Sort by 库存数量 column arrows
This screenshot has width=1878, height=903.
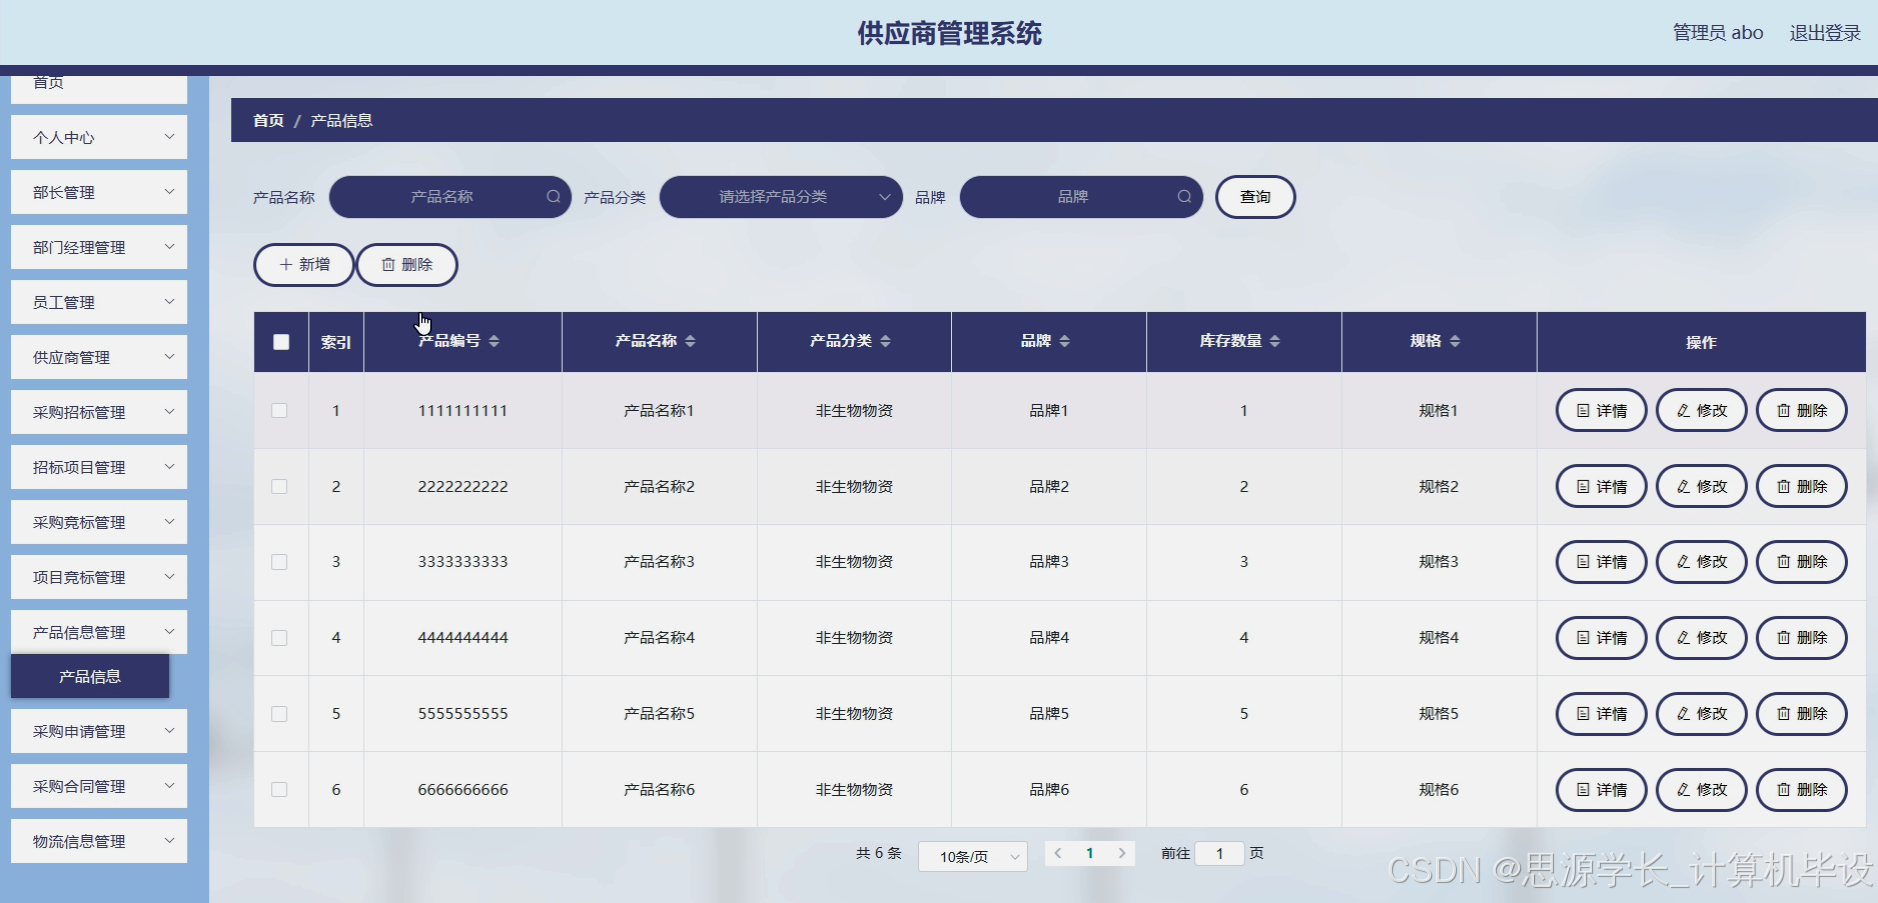1275,341
